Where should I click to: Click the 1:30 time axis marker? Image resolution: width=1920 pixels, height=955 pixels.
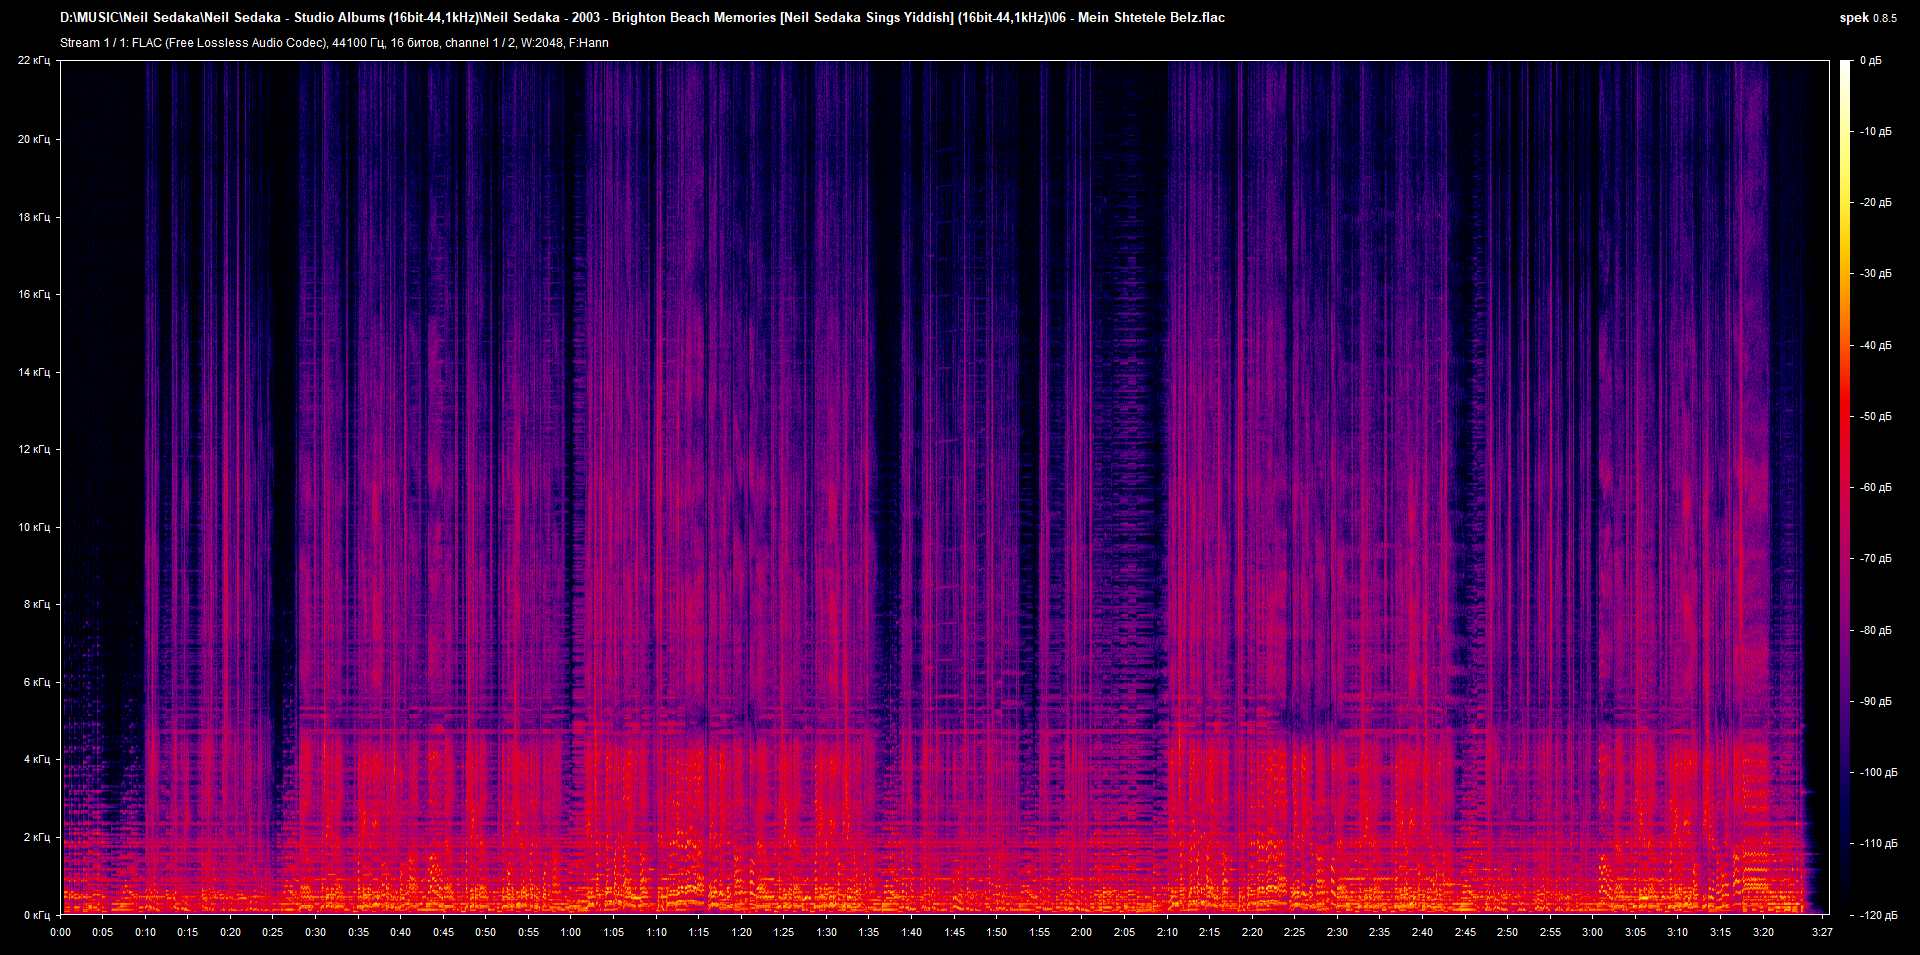[827, 932]
